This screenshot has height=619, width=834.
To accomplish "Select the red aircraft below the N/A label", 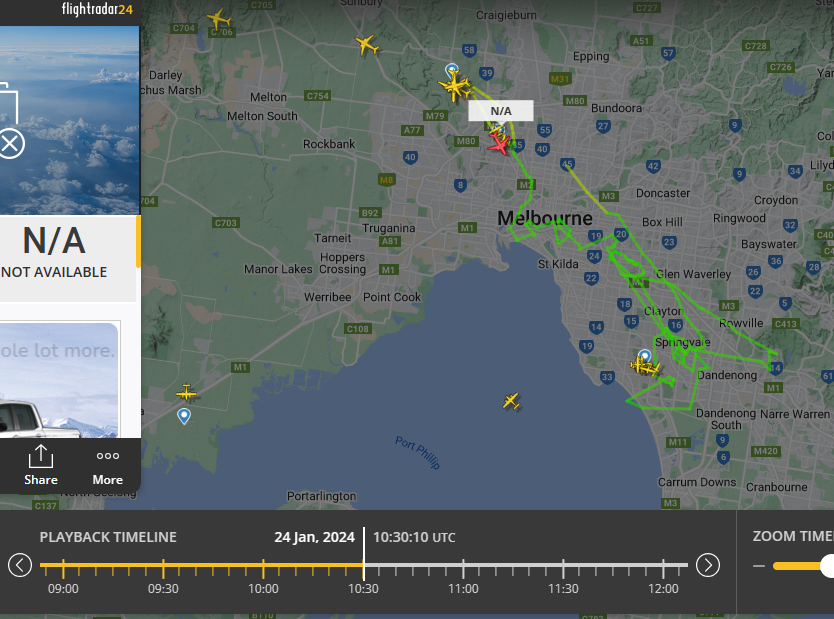I will [x=499, y=144].
